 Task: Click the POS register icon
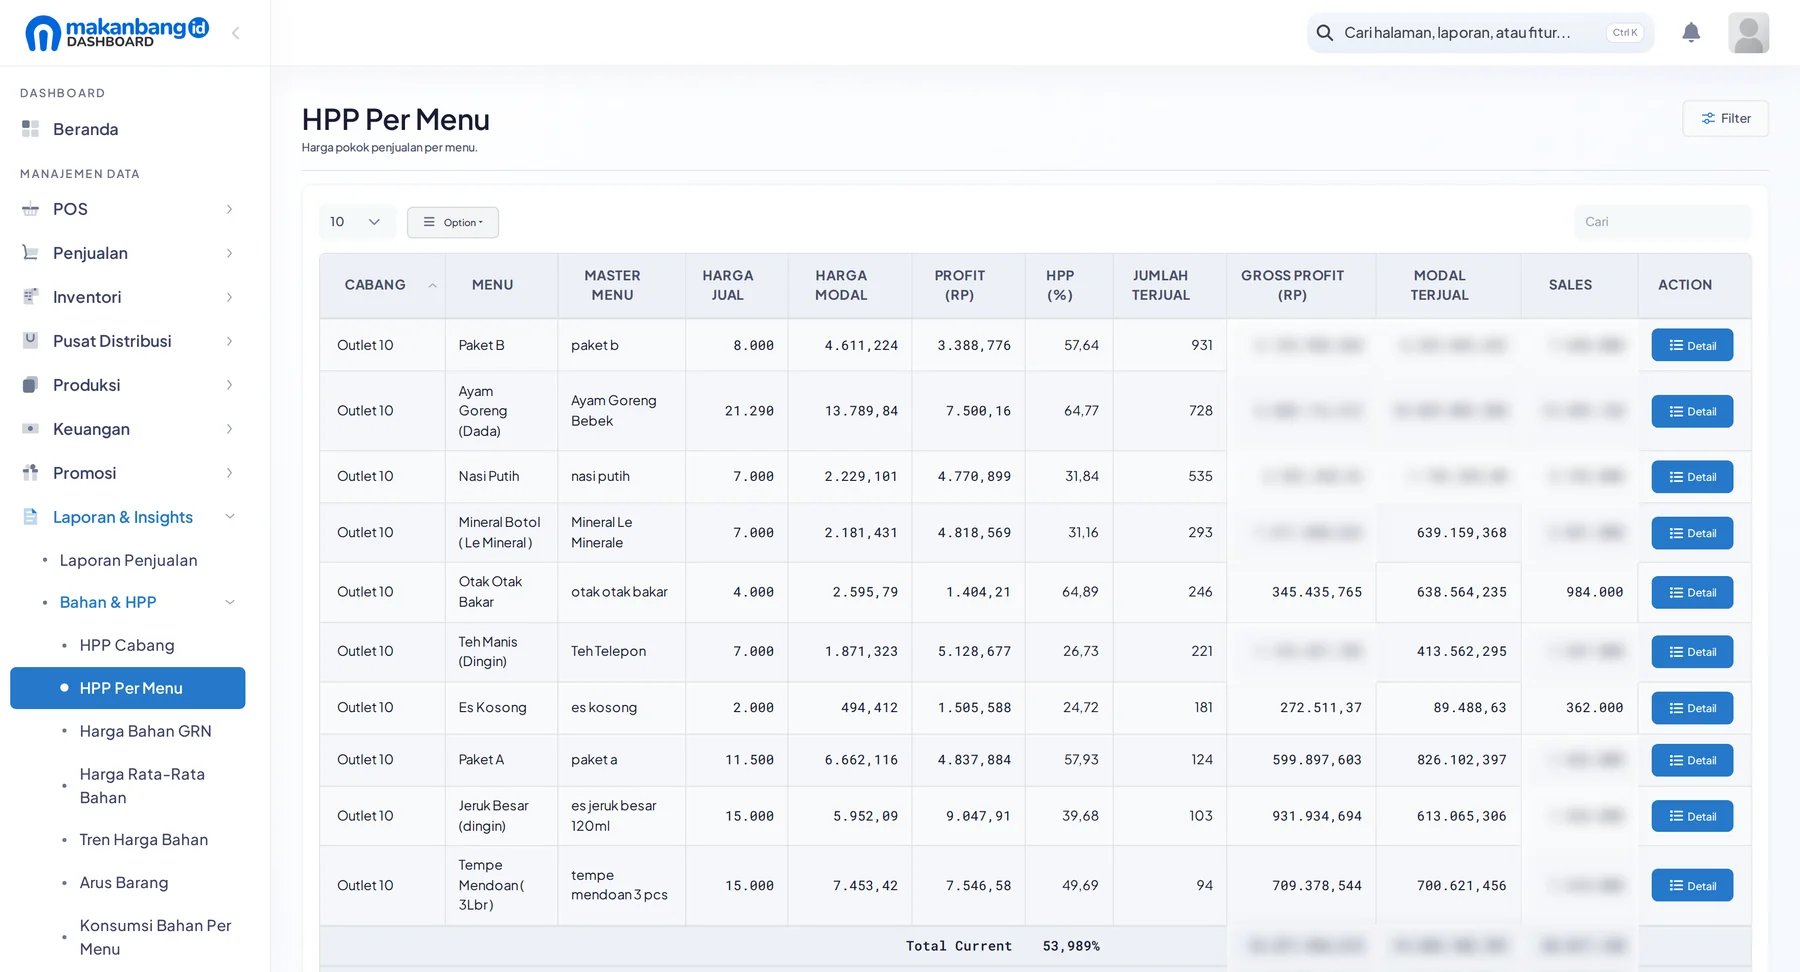(x=31, y=209)
